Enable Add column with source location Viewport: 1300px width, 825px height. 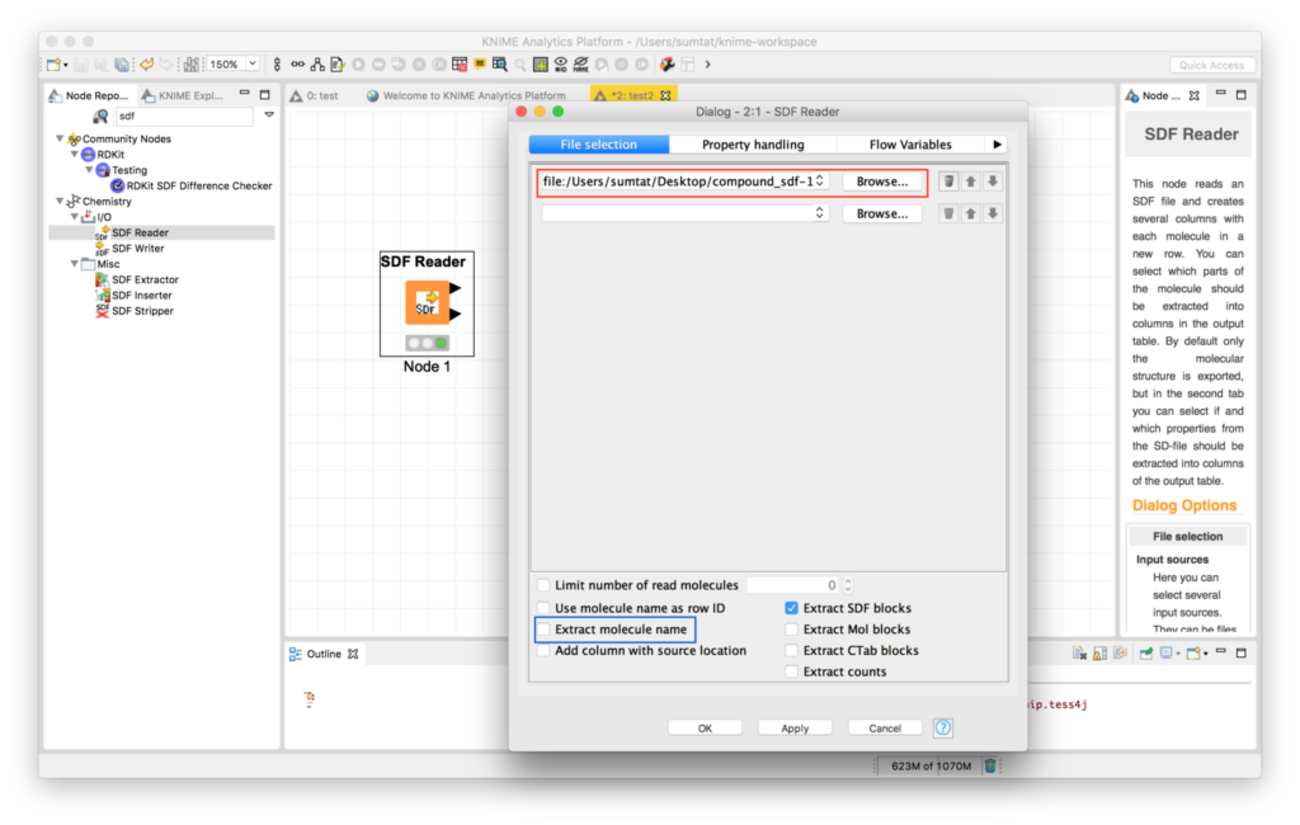click(x=544, y=650)
